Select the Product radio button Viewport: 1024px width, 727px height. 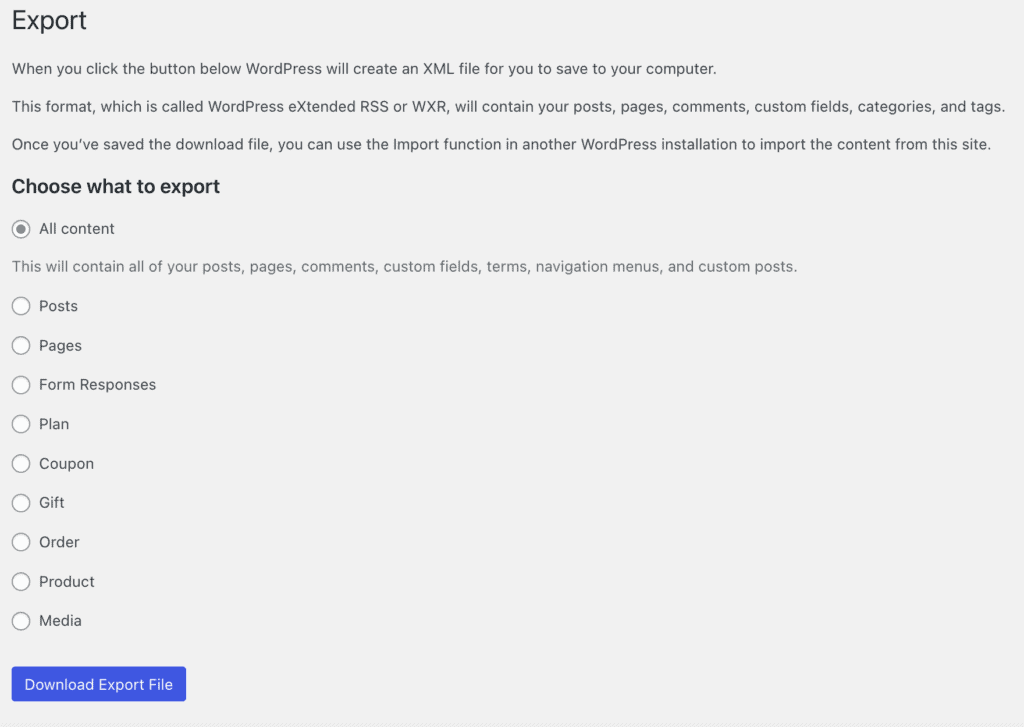click(21, 581)
